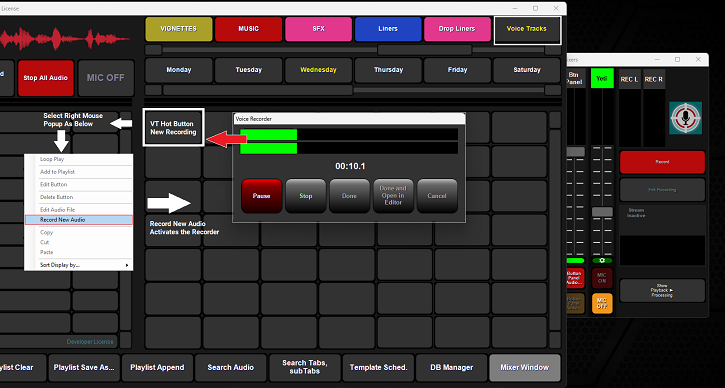Select Record New Audio menu entry
Image resolution: width=725 pixels, height=388 pixels.
pos(79,220)
